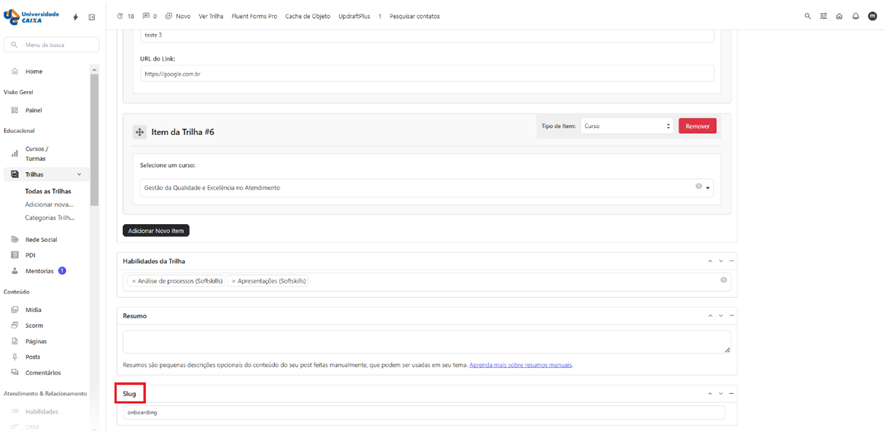
Task: Open the user avatar menu
Action: click(x=872, y=16)
